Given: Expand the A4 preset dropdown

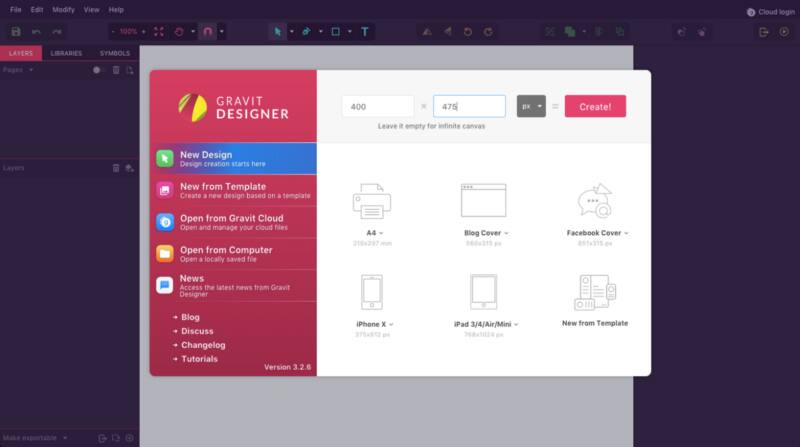Looking at the screenshot, I should click(x=381, y=233).
